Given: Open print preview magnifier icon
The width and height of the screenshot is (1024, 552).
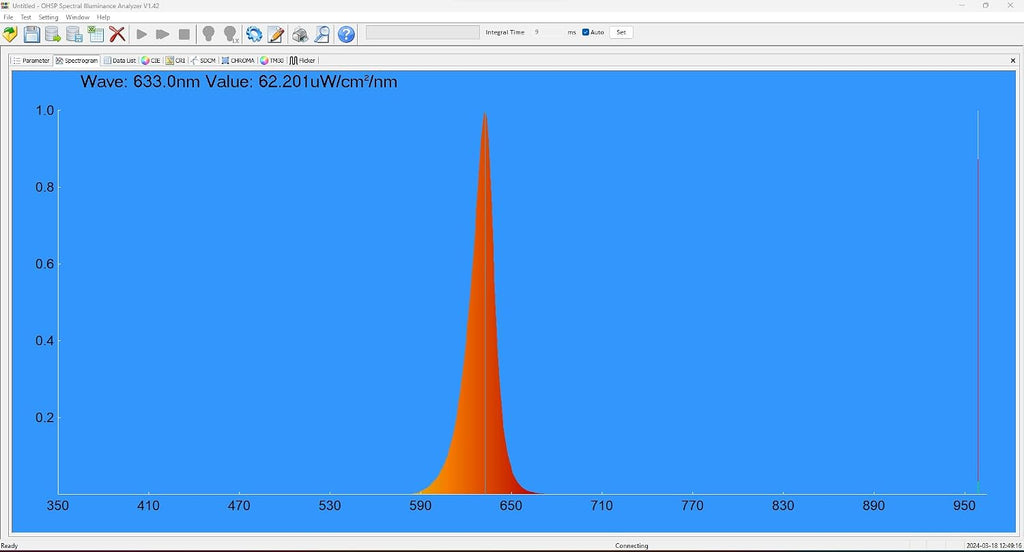Looking at the screenshot, I should (x=322, y=34).
